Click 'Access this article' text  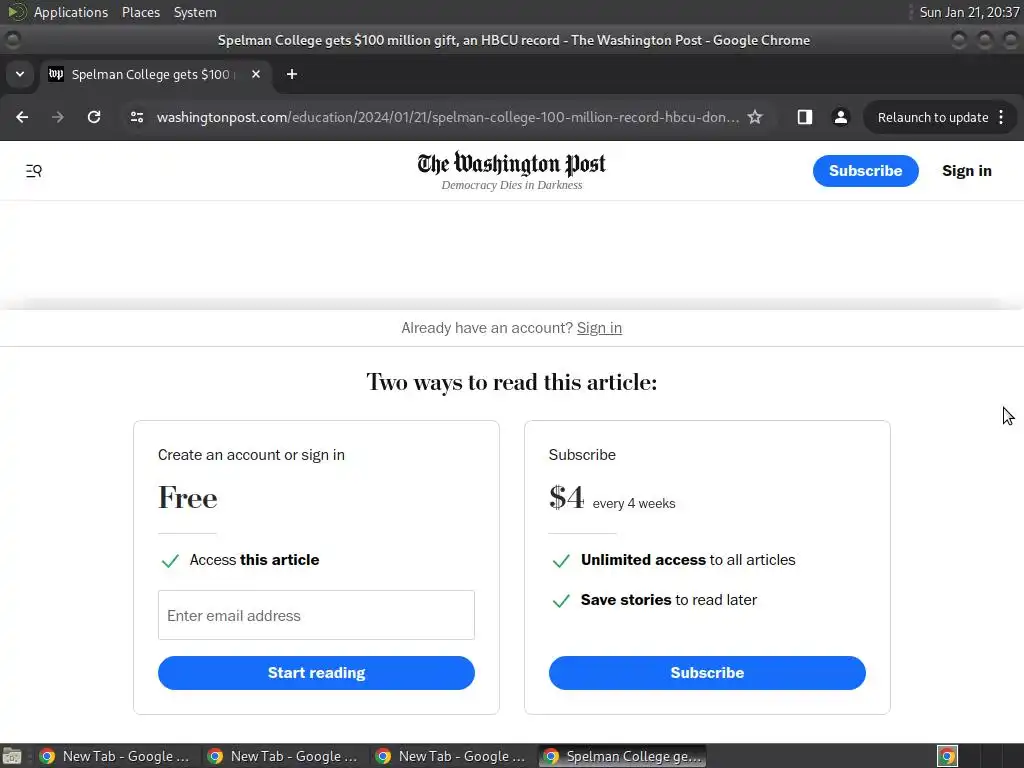point(255,560)
